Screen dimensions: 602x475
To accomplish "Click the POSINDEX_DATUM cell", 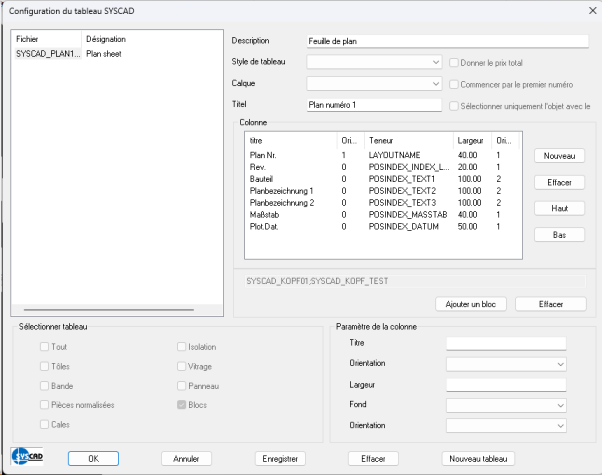I will click(x=404, y=227).
